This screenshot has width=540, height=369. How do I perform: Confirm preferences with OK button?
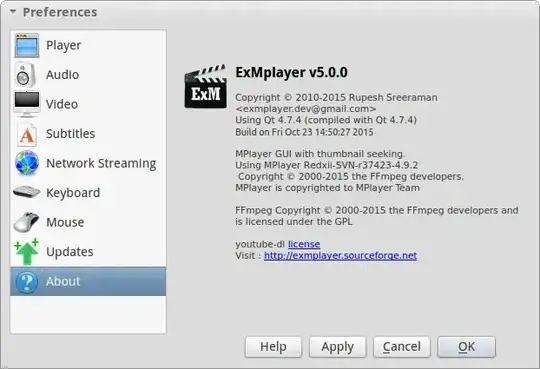coord(466,347)
